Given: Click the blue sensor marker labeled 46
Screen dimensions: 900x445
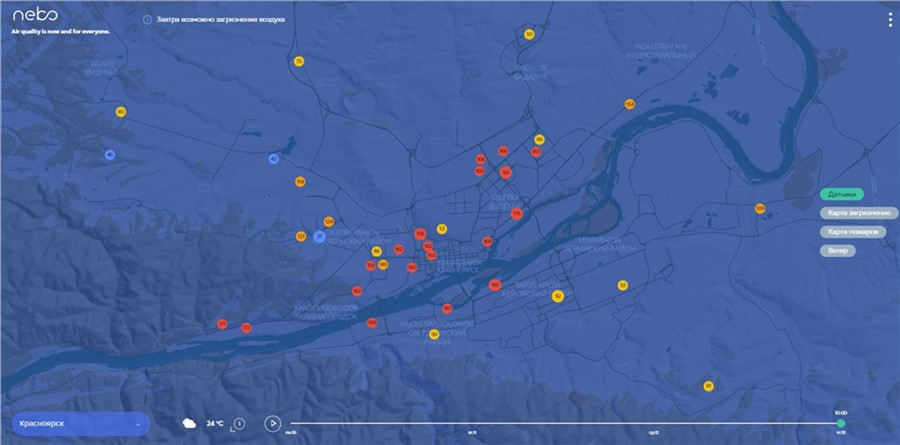Looking at the screenshot, I should pos(110,155).
